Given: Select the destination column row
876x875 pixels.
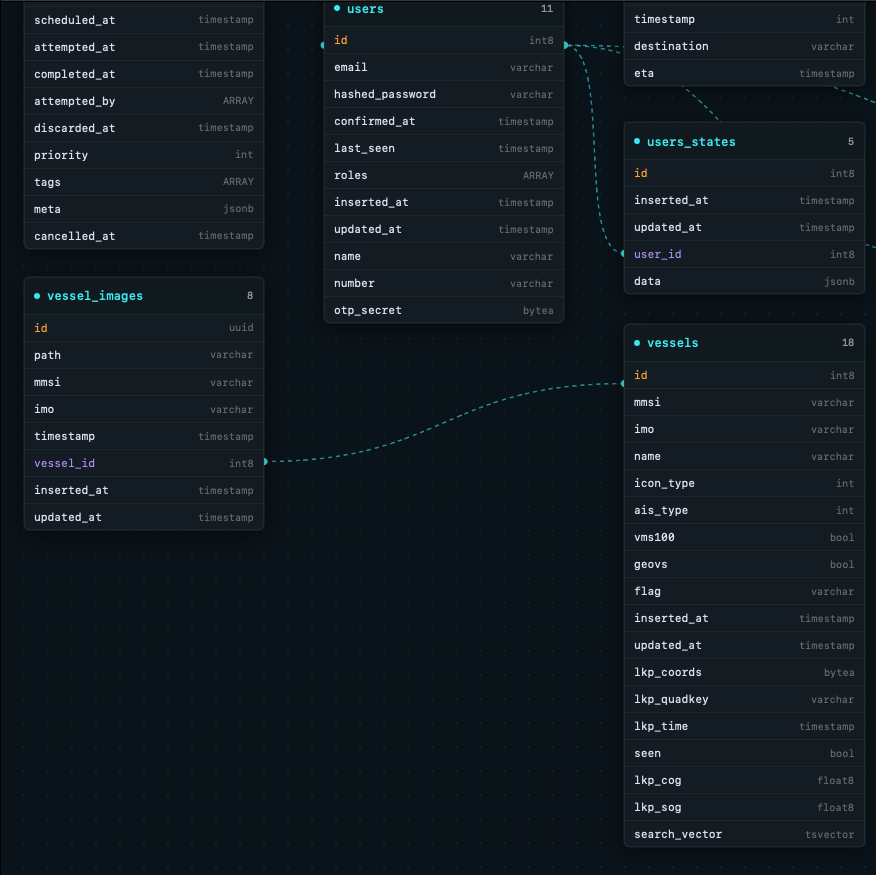Looking at the screenshot, I should point(744,46).
